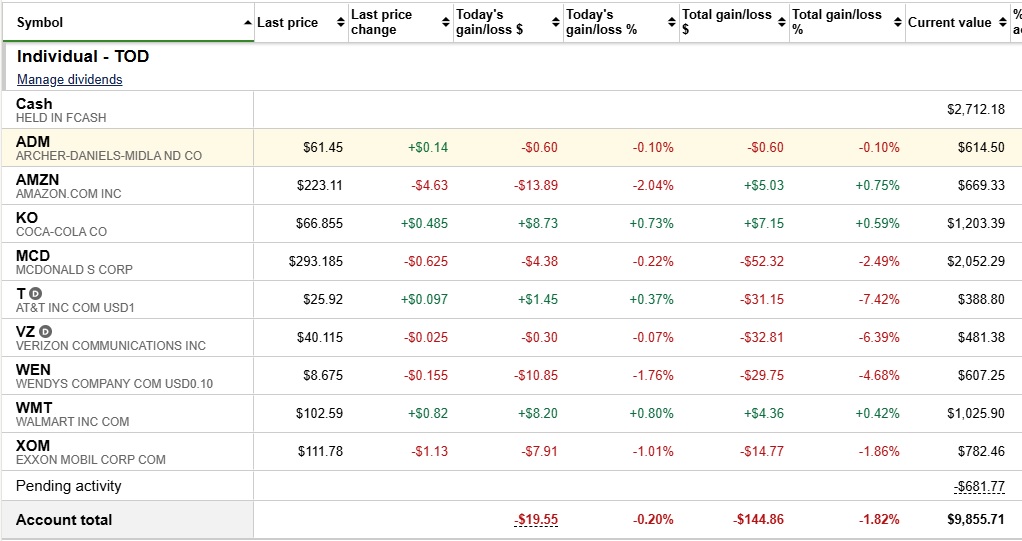Click the Current value column header
The width and height of the screenshot is (1022, 541).
[x=949, y=22]
